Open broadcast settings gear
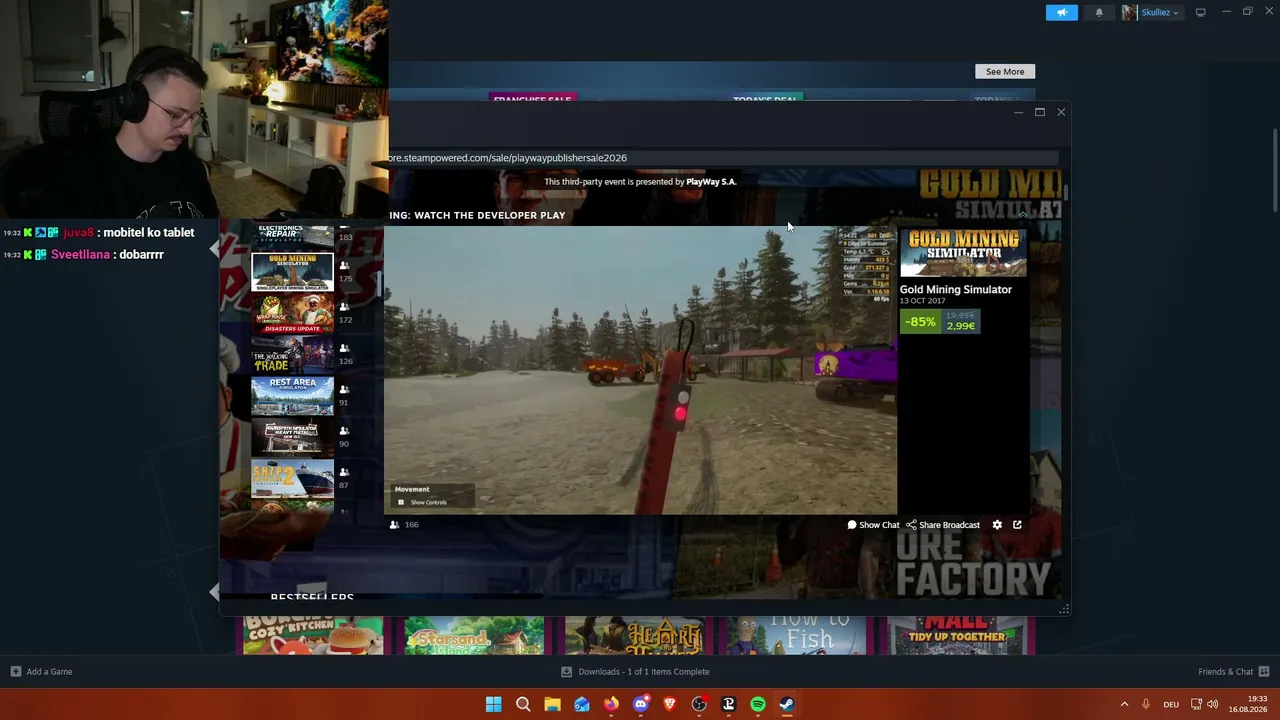The width and height of the screenshot is (1280, 720). click(997, 525)
